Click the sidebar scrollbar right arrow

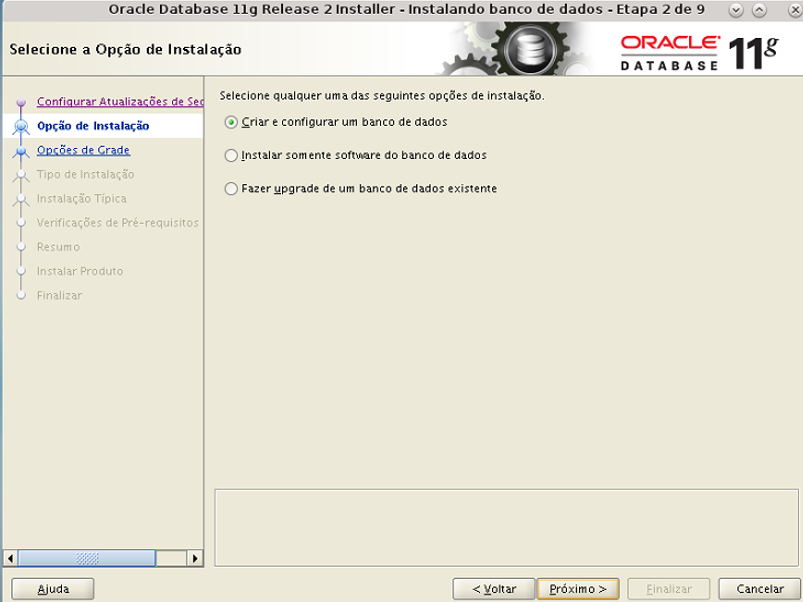click(195, 558)
